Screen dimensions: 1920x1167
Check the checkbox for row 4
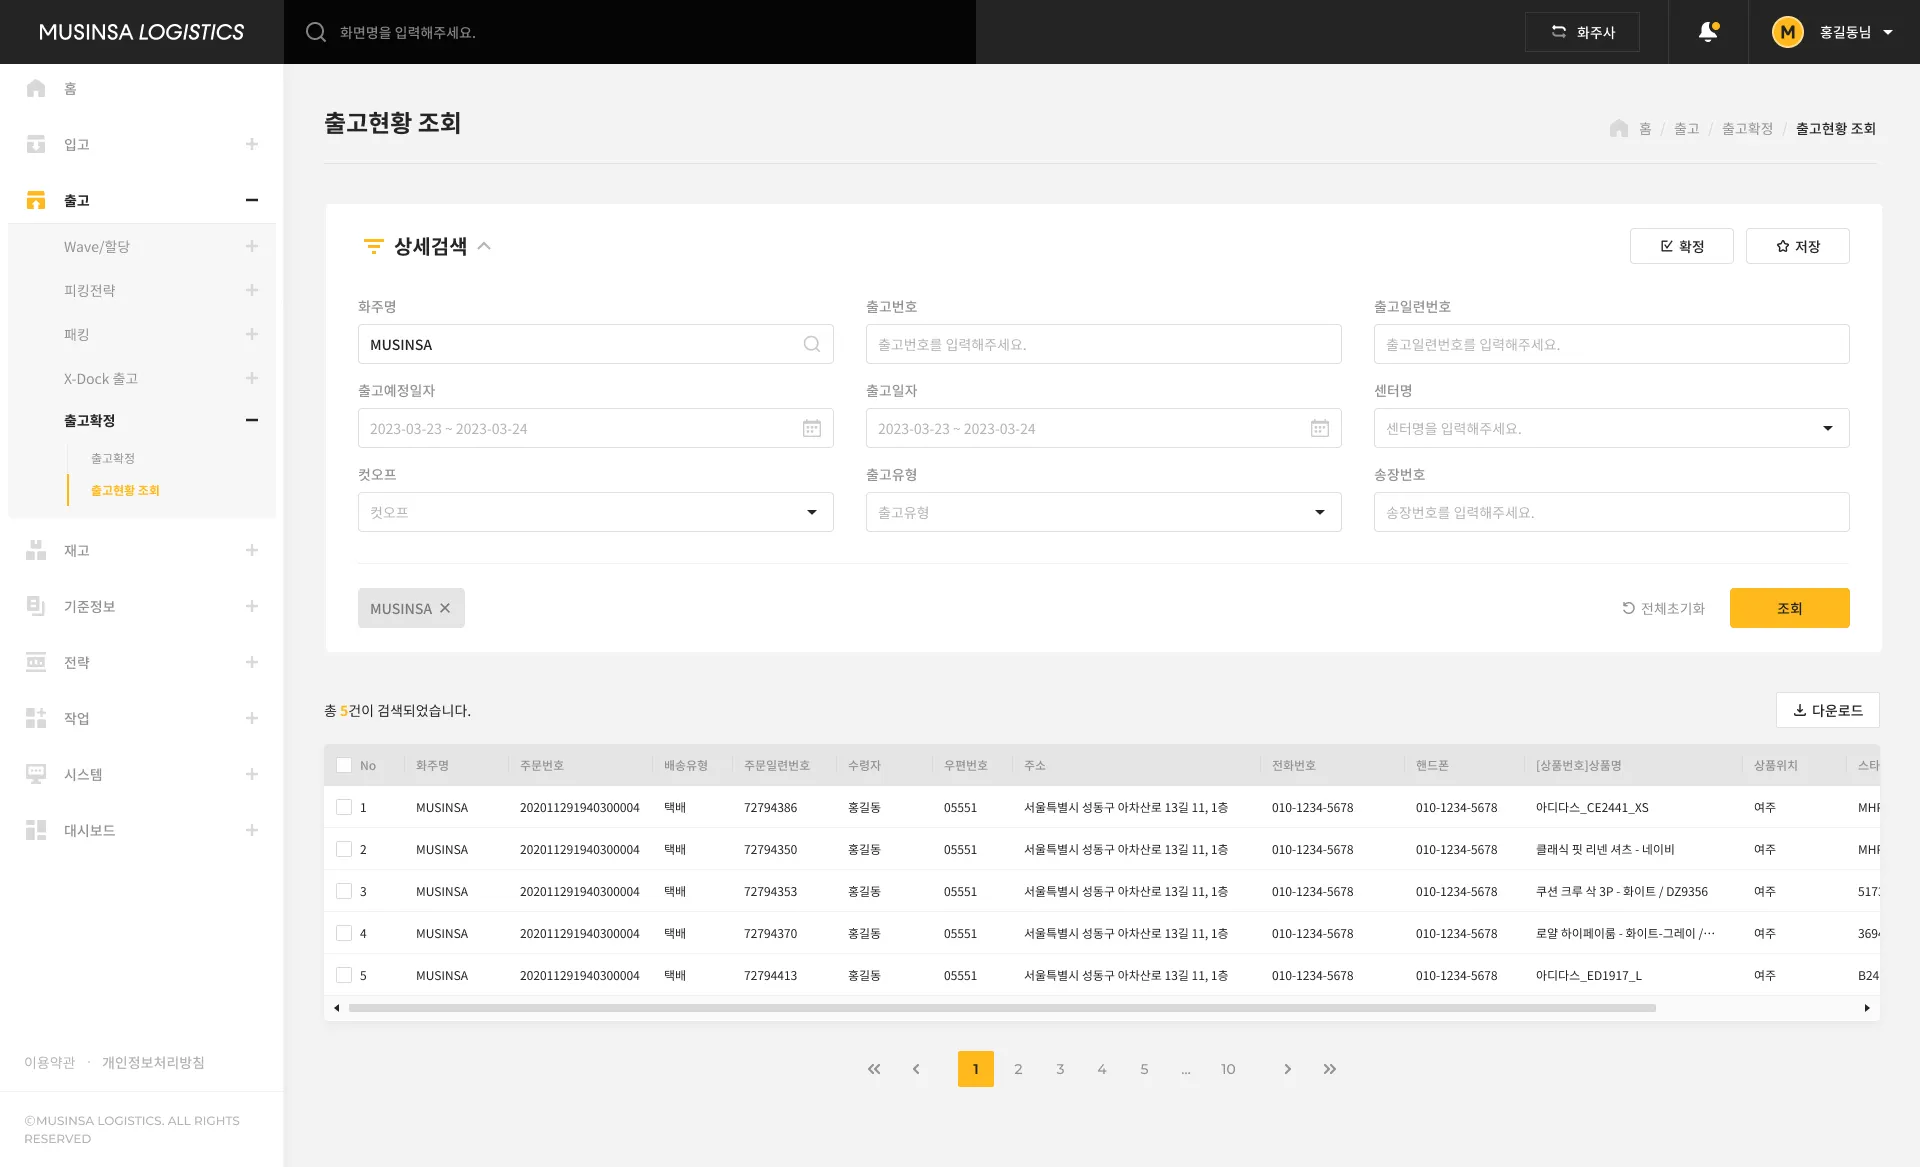[x=344, y=933]
